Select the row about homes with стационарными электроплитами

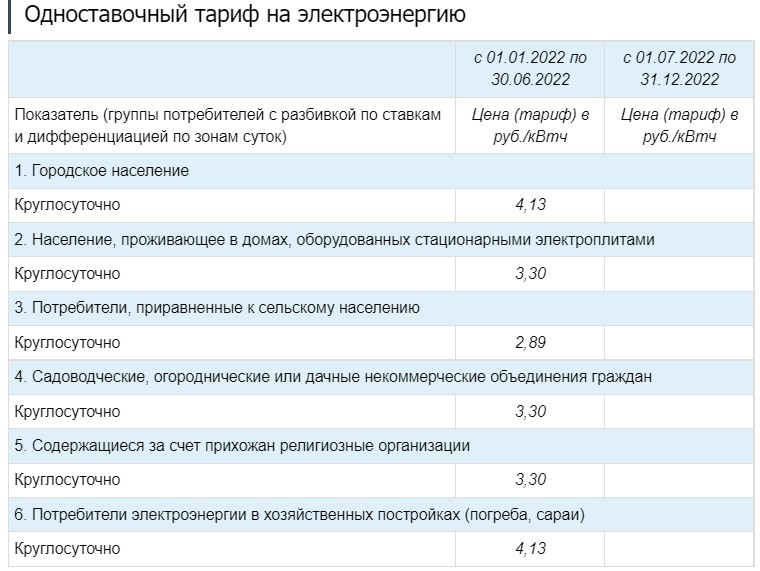[x=335, y=240]
